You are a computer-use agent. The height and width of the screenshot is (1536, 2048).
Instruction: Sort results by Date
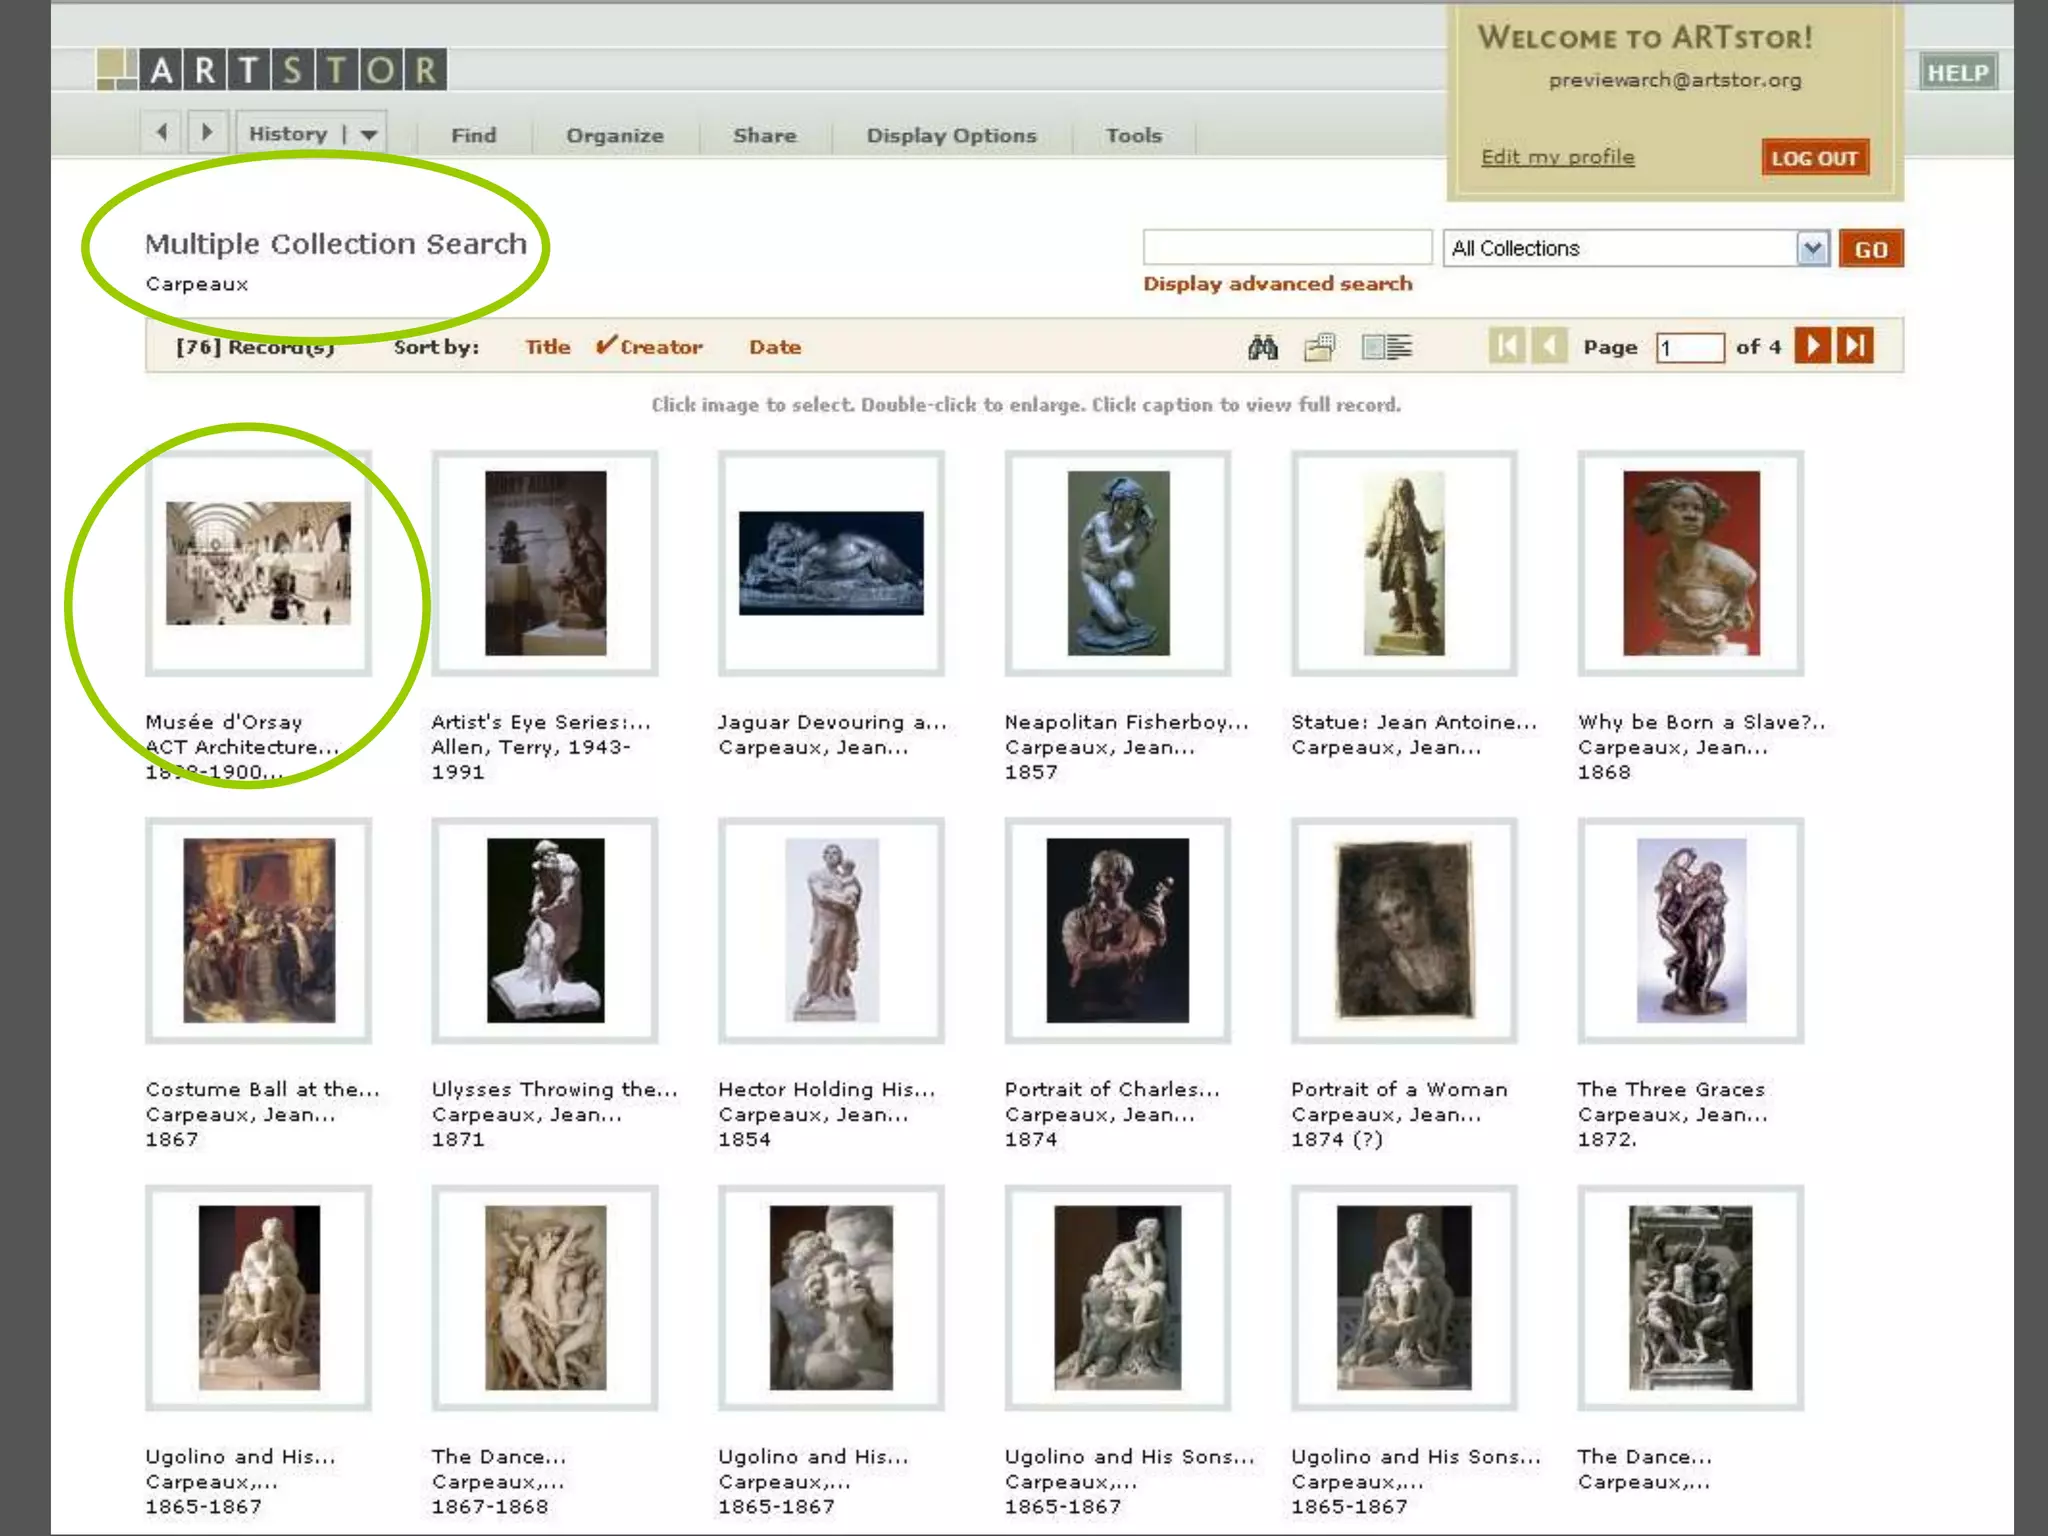point(775,347)
